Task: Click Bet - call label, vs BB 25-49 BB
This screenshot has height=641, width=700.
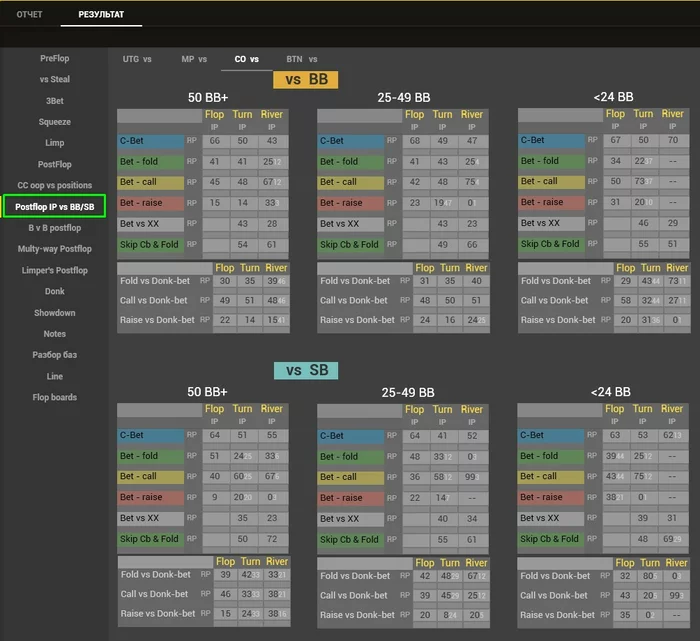Action: 350,182
